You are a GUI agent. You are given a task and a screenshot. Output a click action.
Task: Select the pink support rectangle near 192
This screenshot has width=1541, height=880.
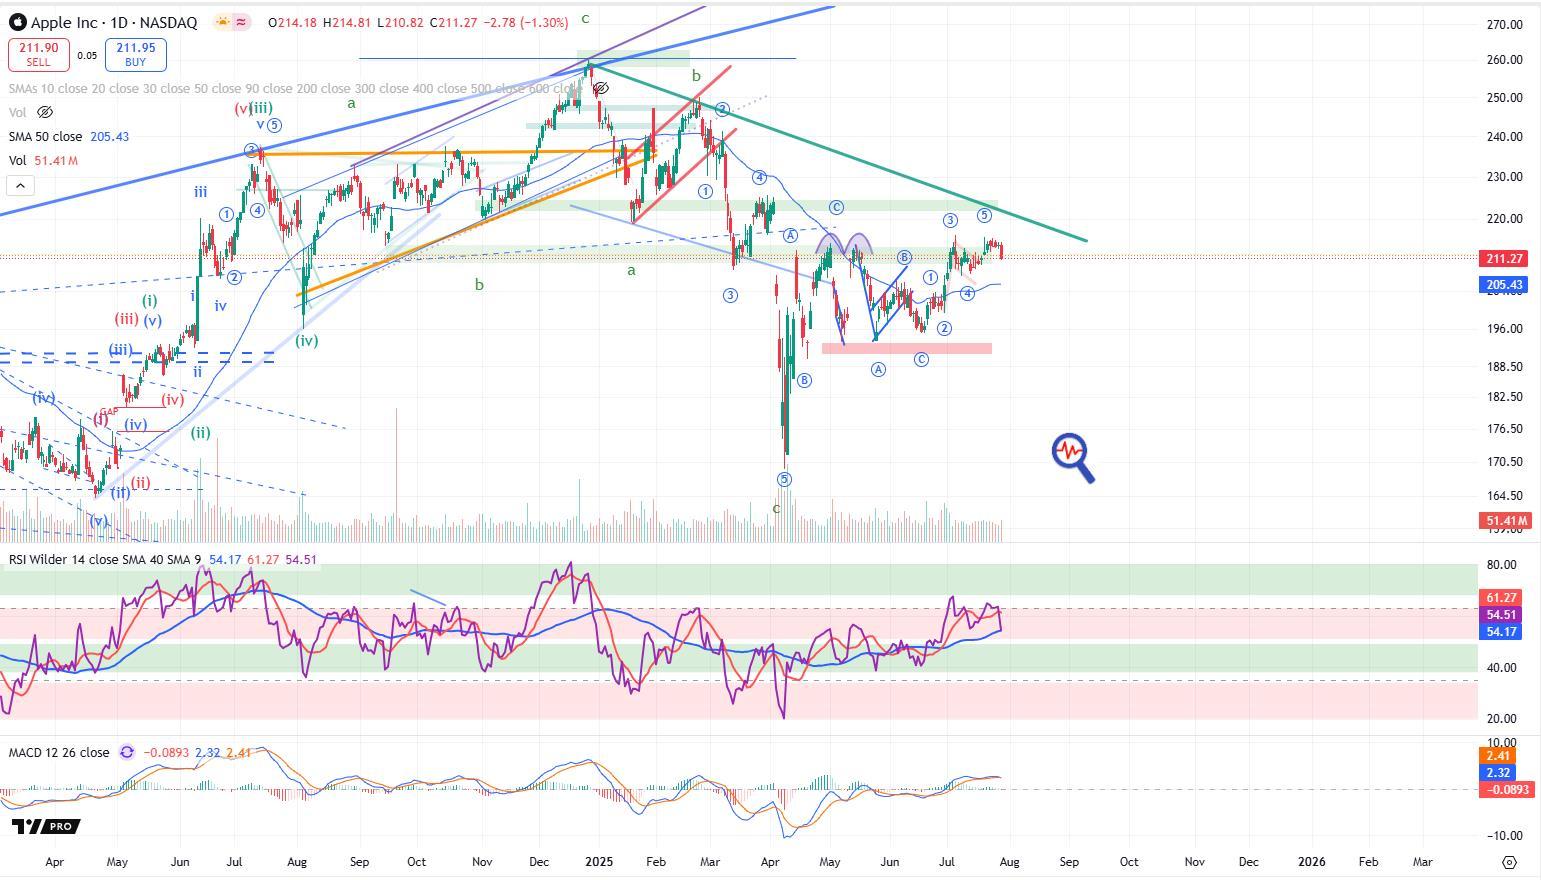point(906,348)
